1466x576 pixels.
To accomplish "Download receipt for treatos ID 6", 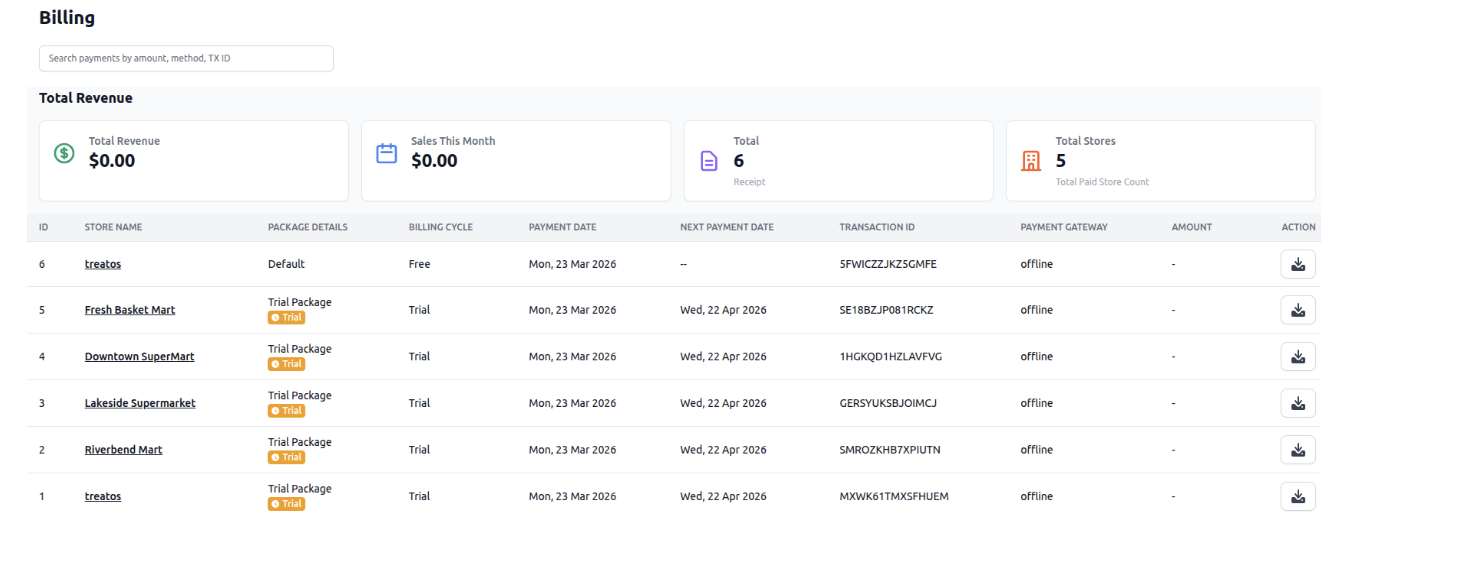I will [x=1298, y=264].
